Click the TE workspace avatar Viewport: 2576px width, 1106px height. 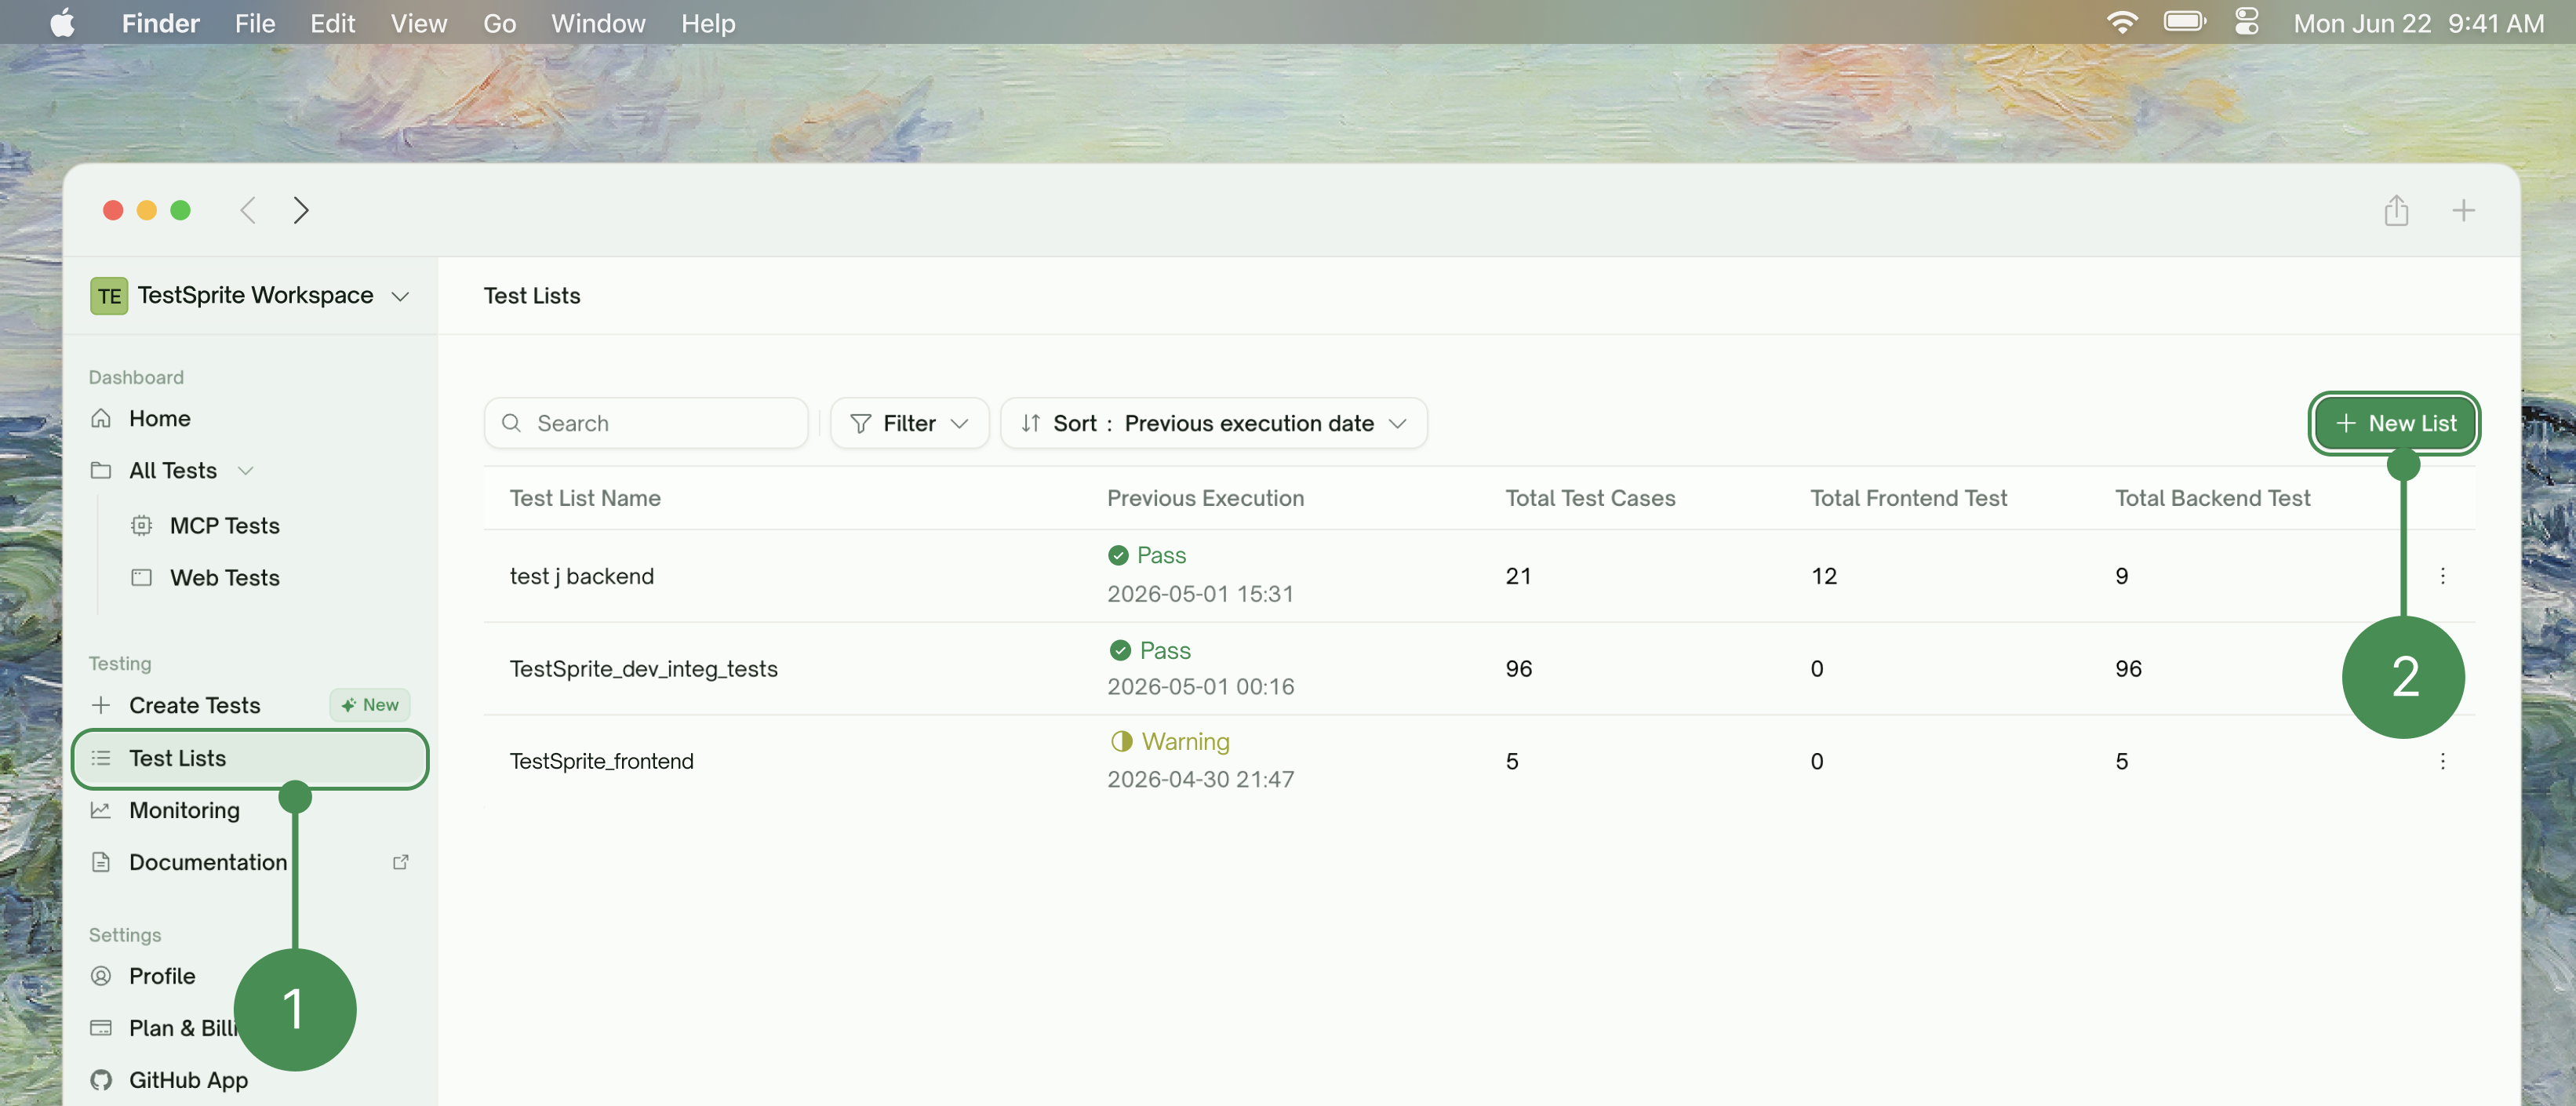click(109, 295)
